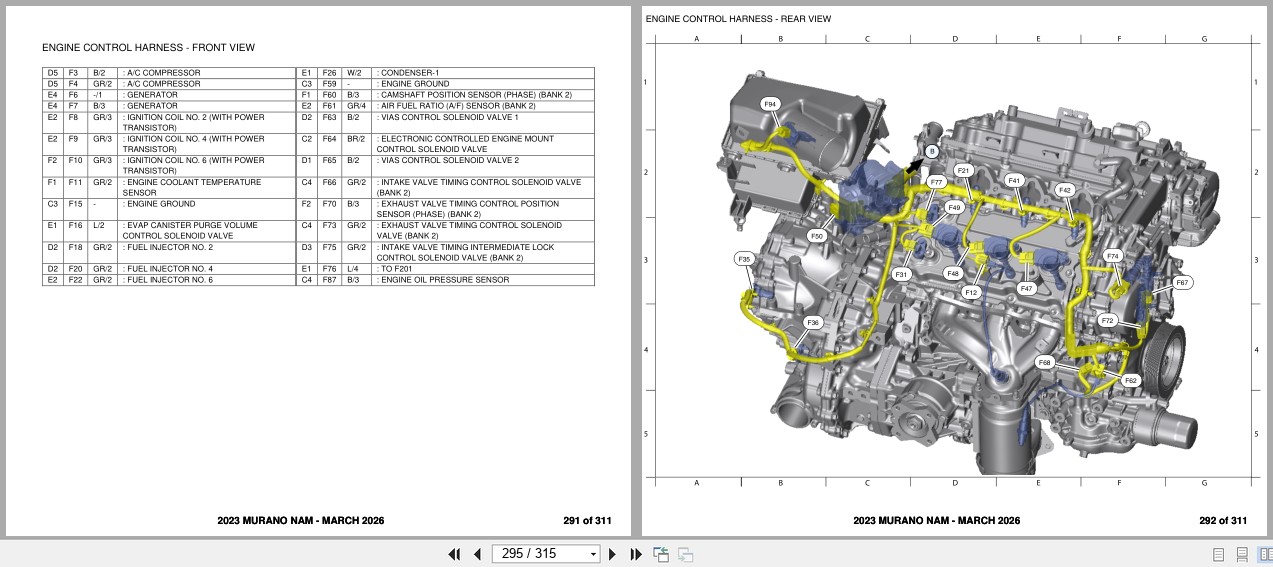
Task: Click the 'TO F201' table entry
Action: pos(395,269)
